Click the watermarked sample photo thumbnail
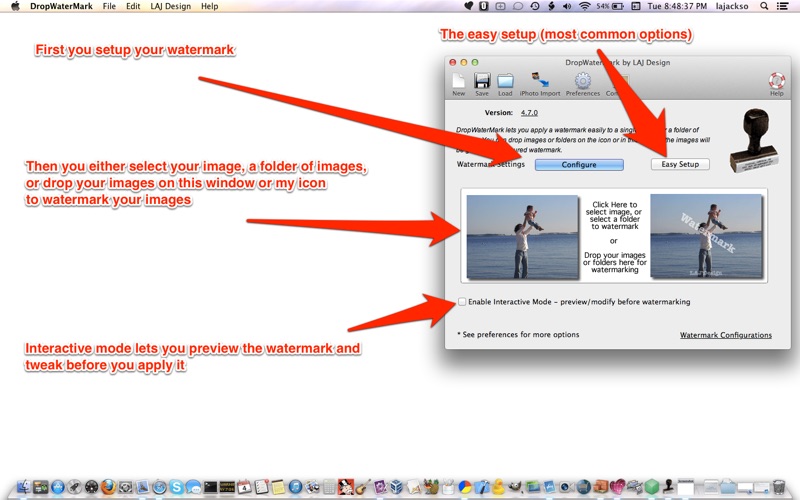The height and width of the screenshot is (500, 800). (706, 237)
